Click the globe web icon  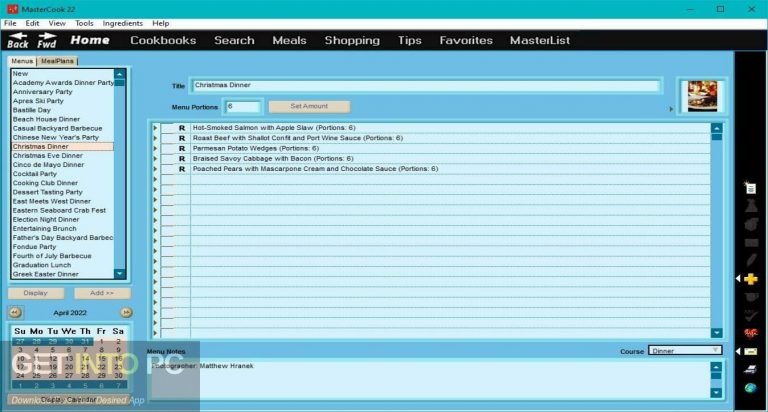point(750,388)
